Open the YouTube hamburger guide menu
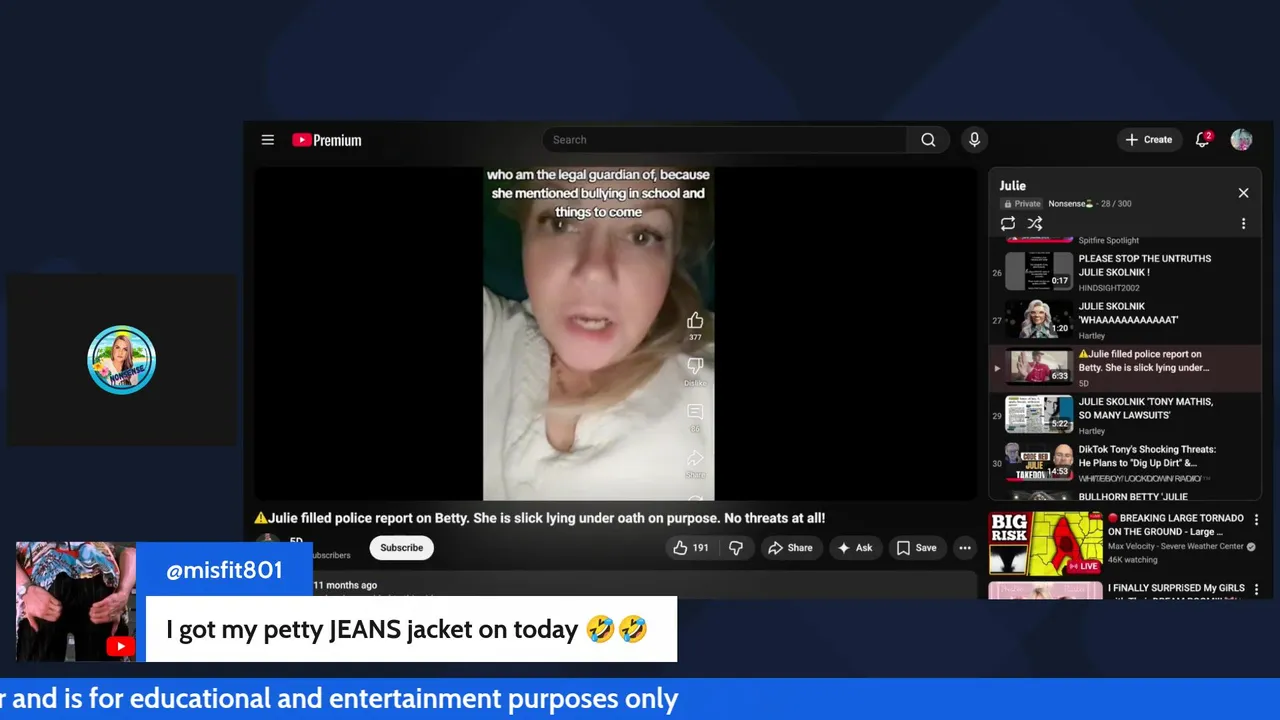The image size is (1280, 720). [268, 140]
